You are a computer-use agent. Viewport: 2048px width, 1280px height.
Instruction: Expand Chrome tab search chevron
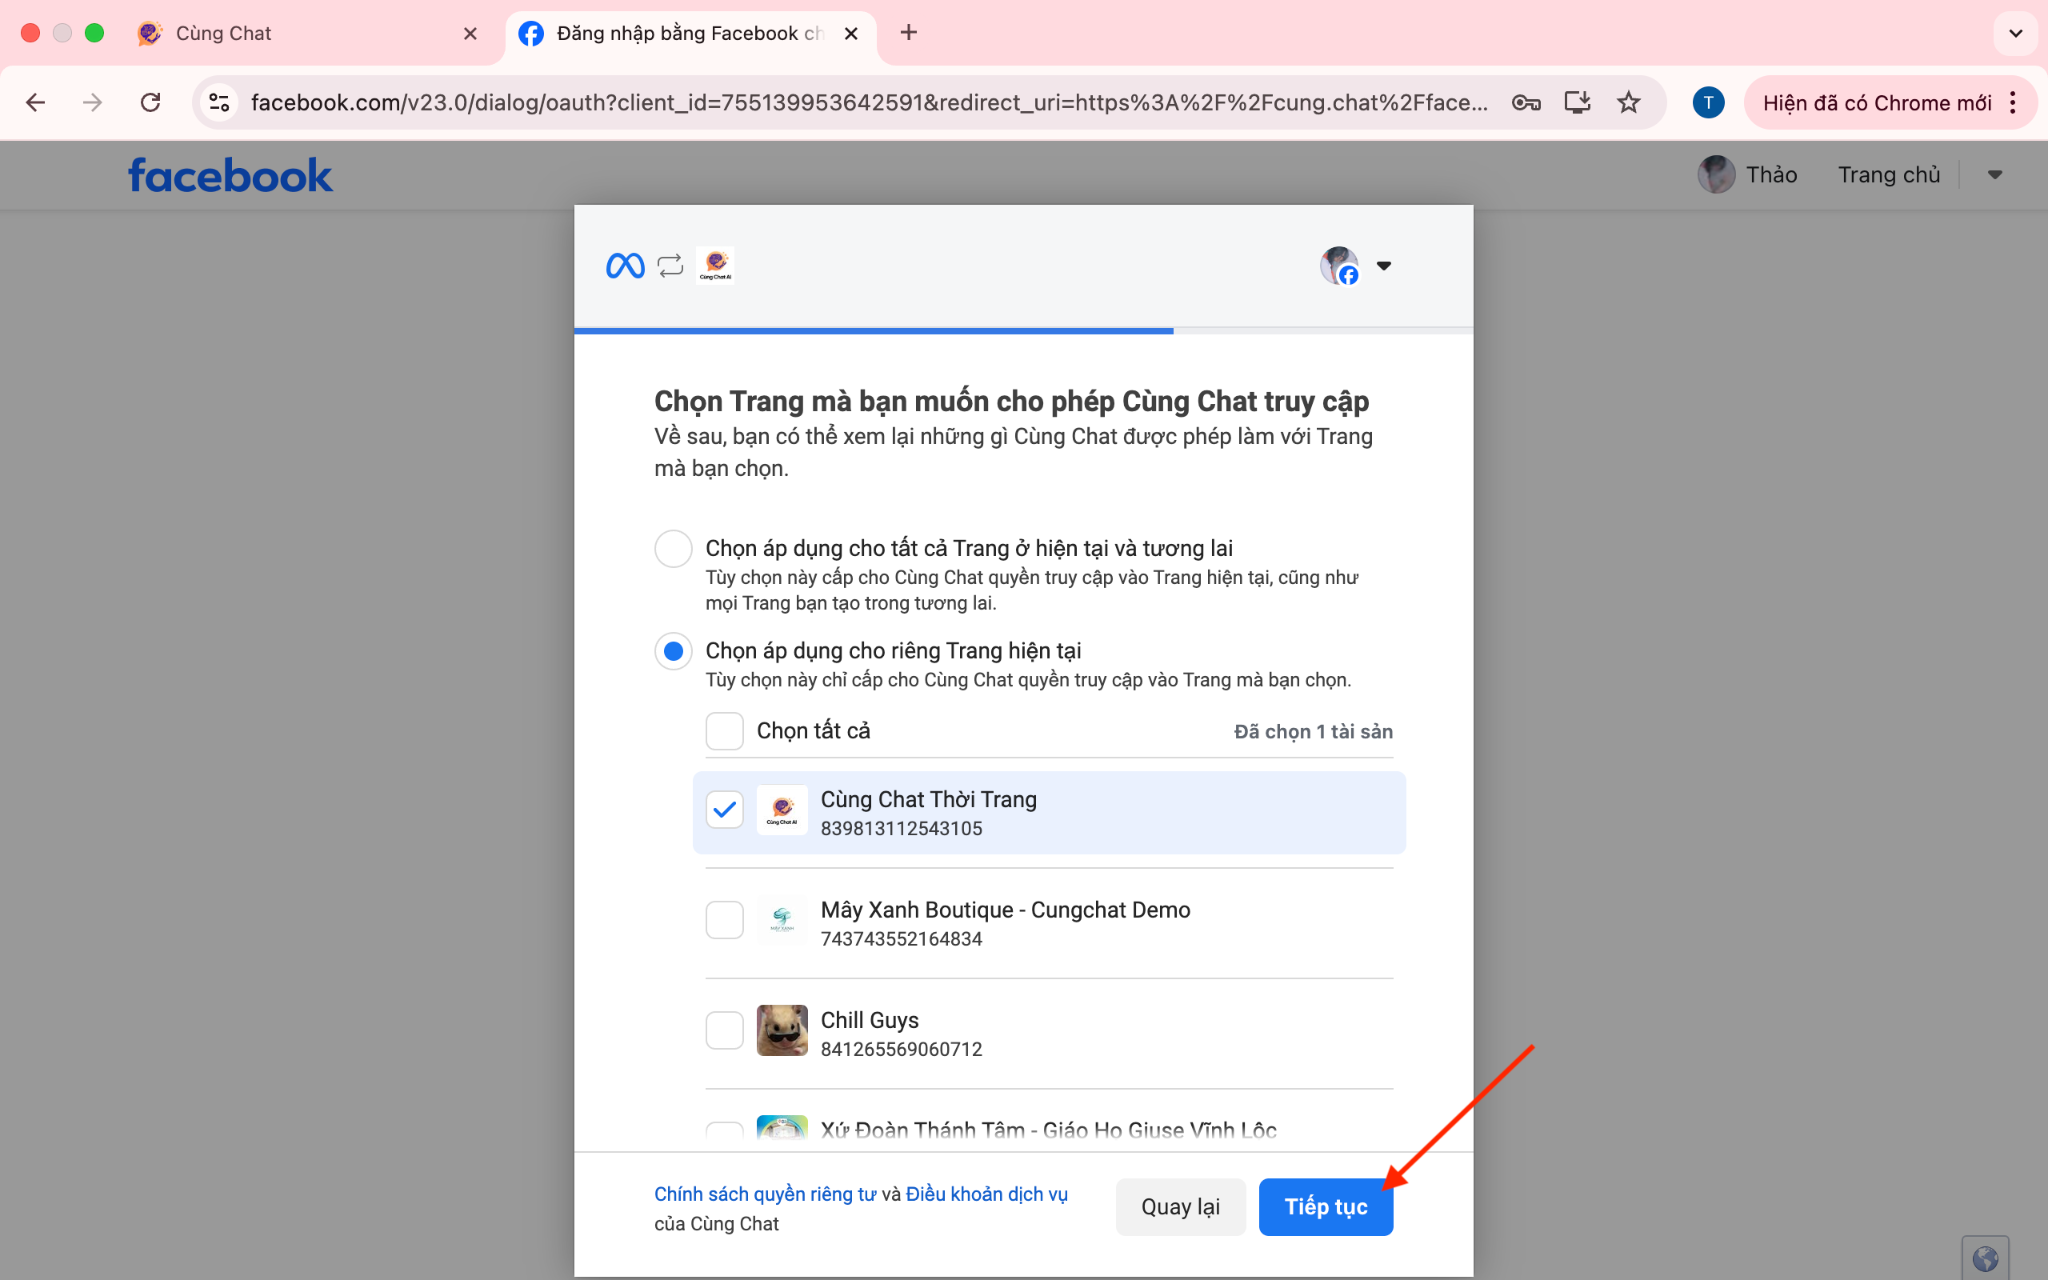coord(2015,33)
